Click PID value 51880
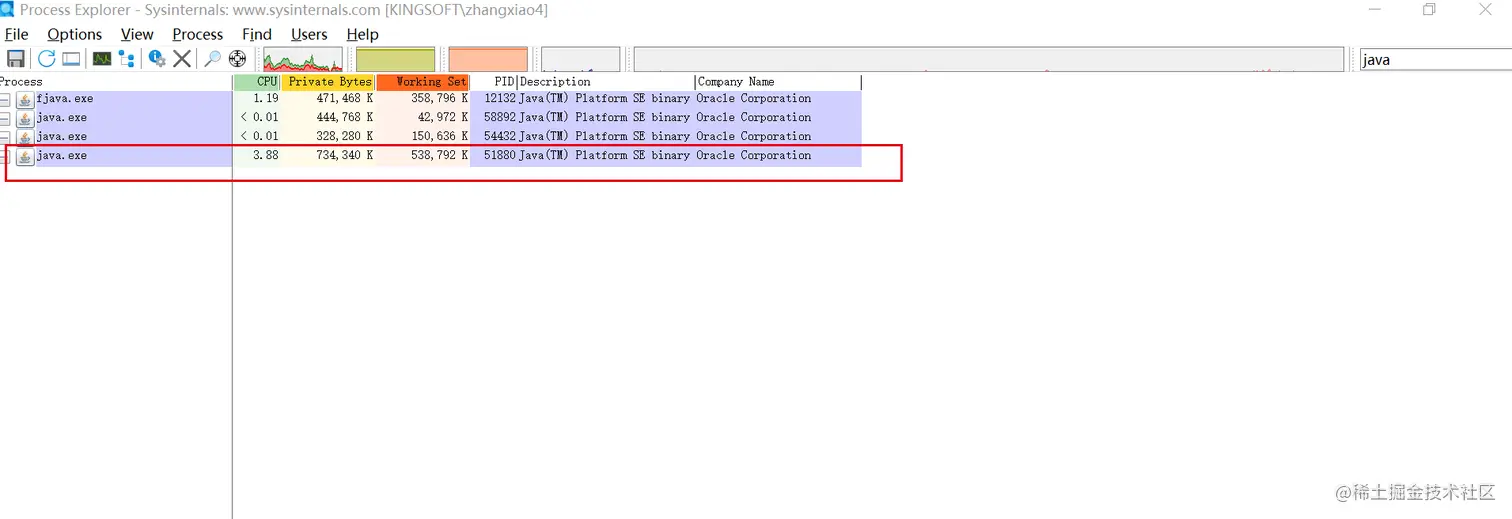The height and width of the screenshot is (519, 1512). [x=500, y=156]
